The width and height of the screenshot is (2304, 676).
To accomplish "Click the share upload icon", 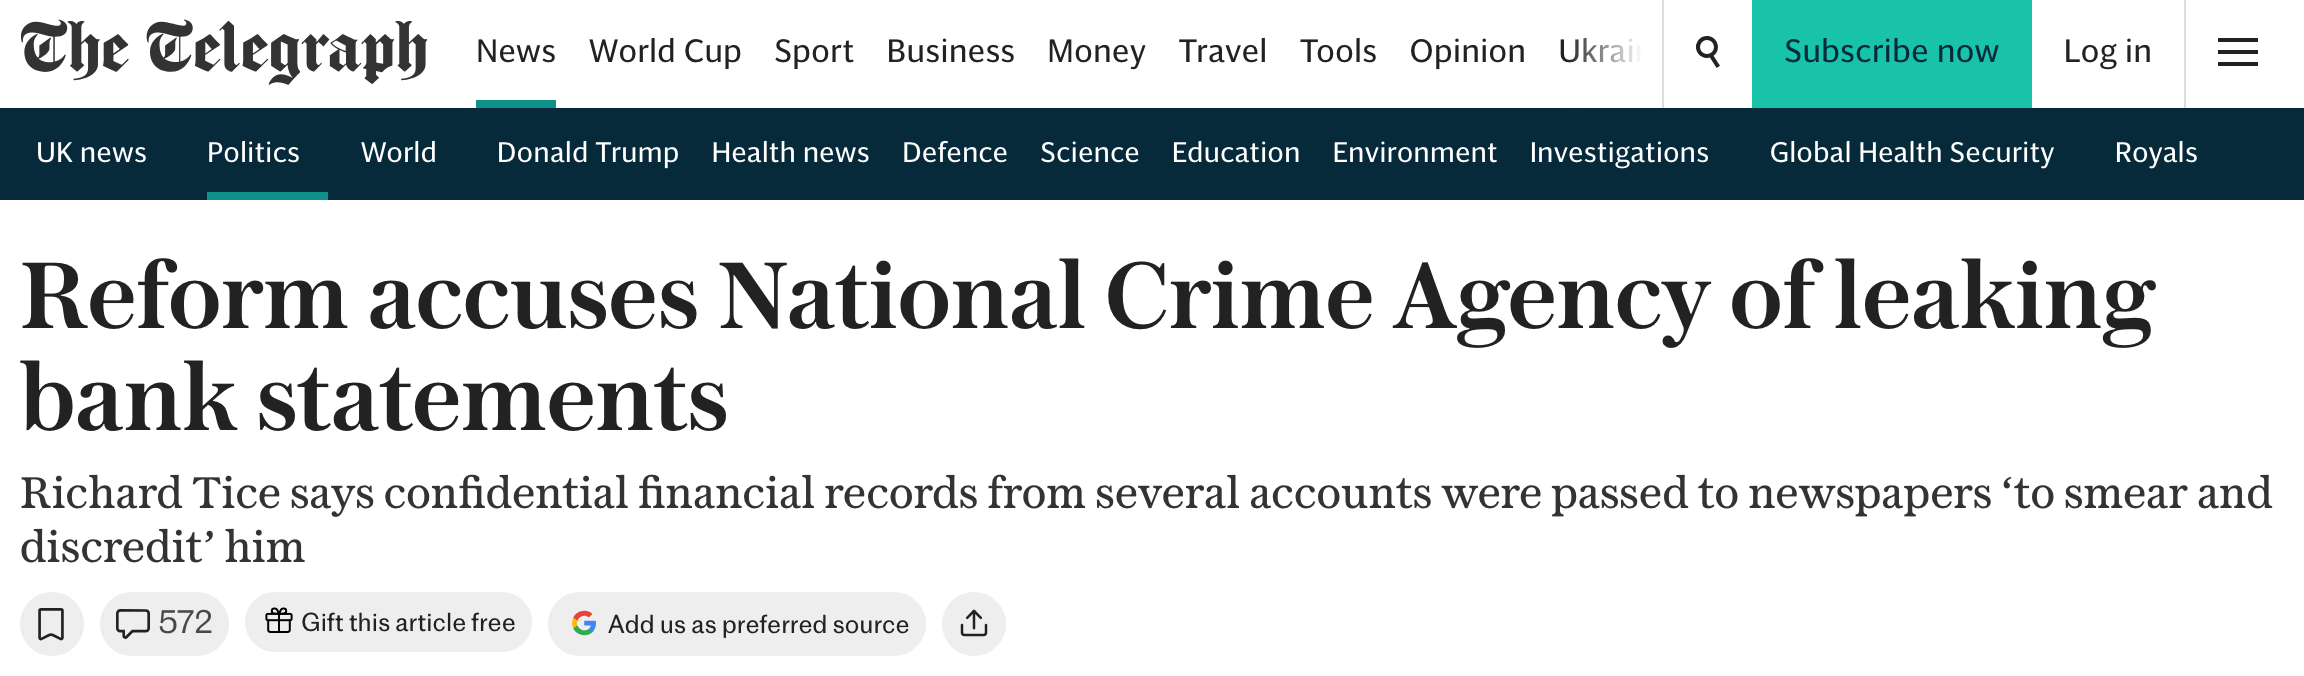I will pyautogui.click(x=974, y=624).
